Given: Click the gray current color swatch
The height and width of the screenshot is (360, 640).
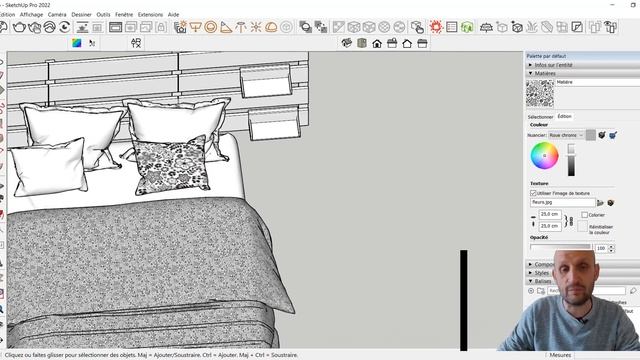Looking at the screenshot, I should coord(591,135).
